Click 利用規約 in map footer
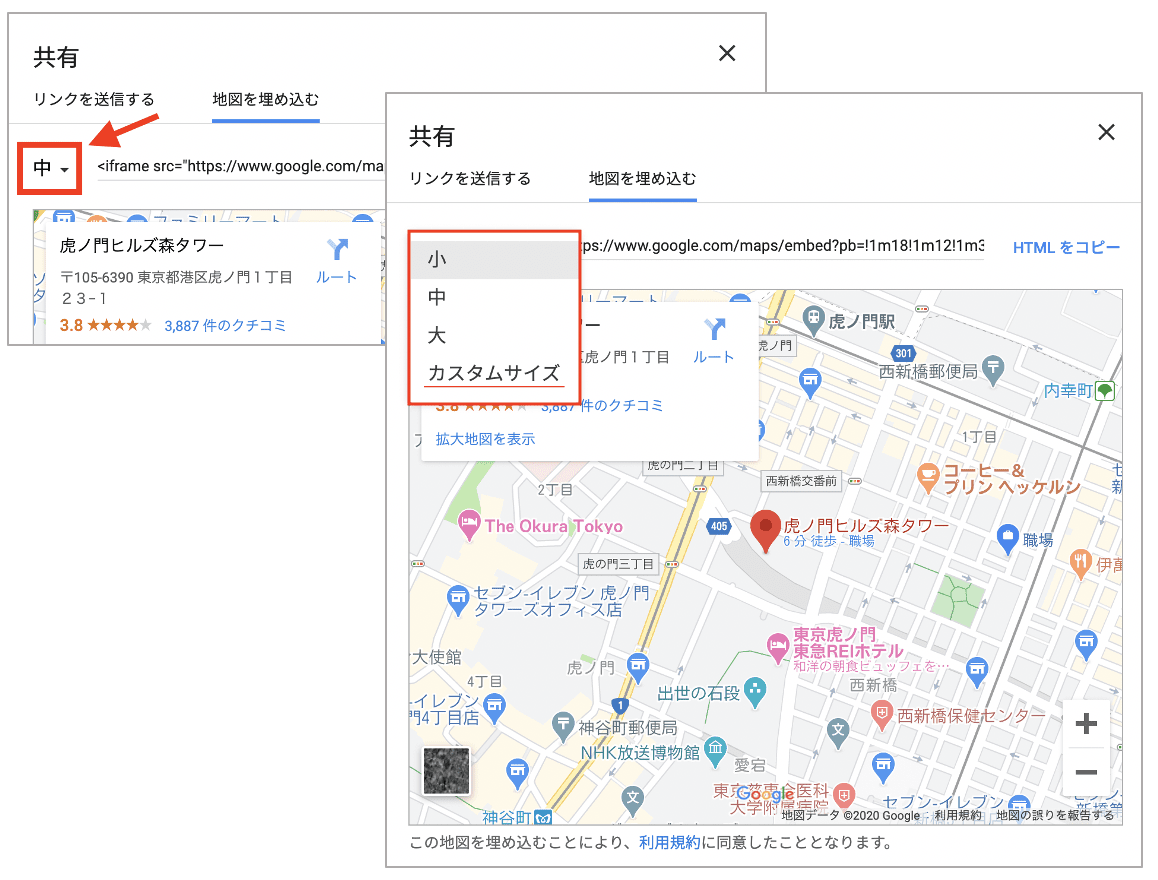The width and height of the screenshot is (1158, 880). click(958, 816)
